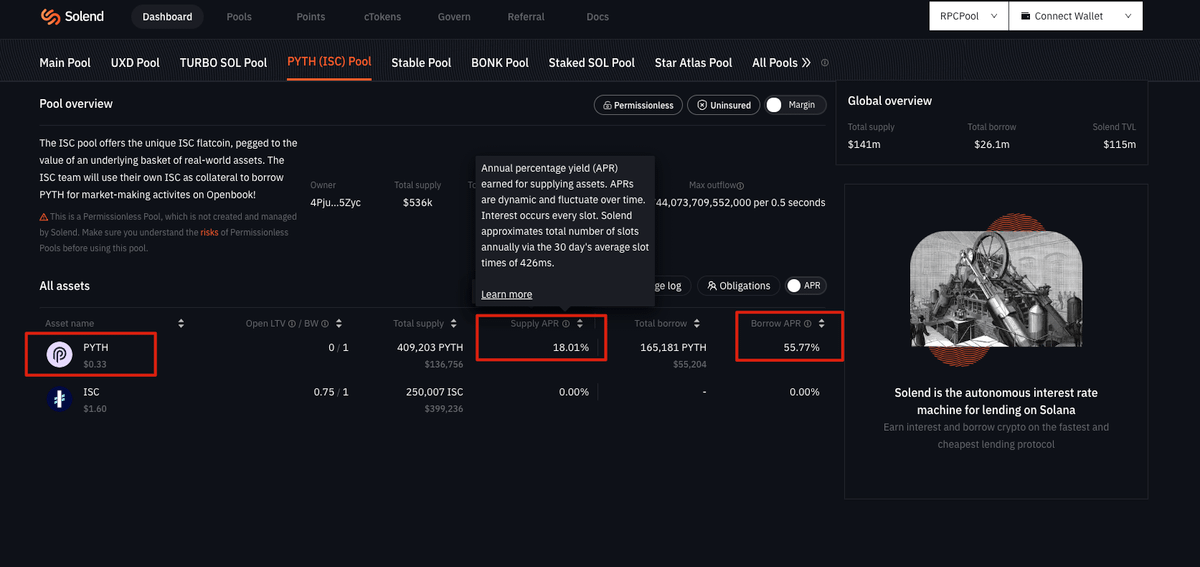Click the warning triangle before Permissionless Pool notice
1200x567 pixels.
[x=44, y=217]
